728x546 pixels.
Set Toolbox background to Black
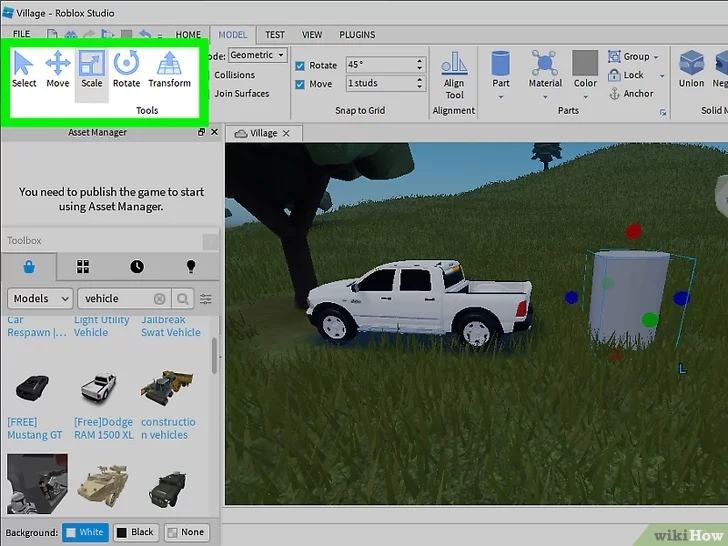click(136, 532)
